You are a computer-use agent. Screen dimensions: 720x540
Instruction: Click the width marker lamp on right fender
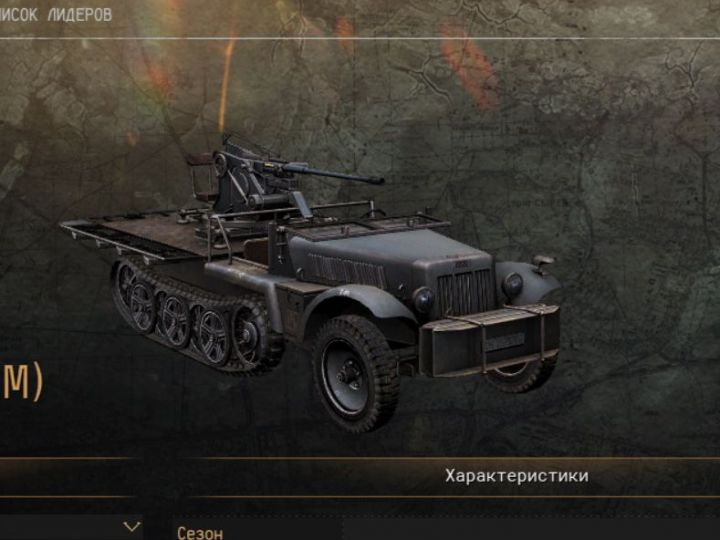[x=544, y=263]
